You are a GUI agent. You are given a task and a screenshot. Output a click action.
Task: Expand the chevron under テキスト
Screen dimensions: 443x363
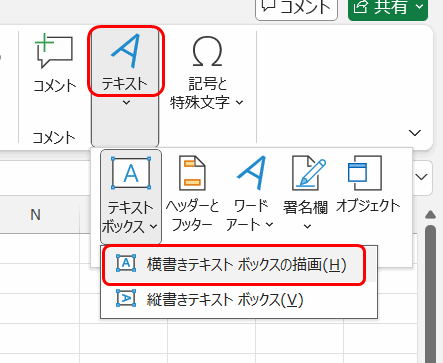click(x=126, y=103)
